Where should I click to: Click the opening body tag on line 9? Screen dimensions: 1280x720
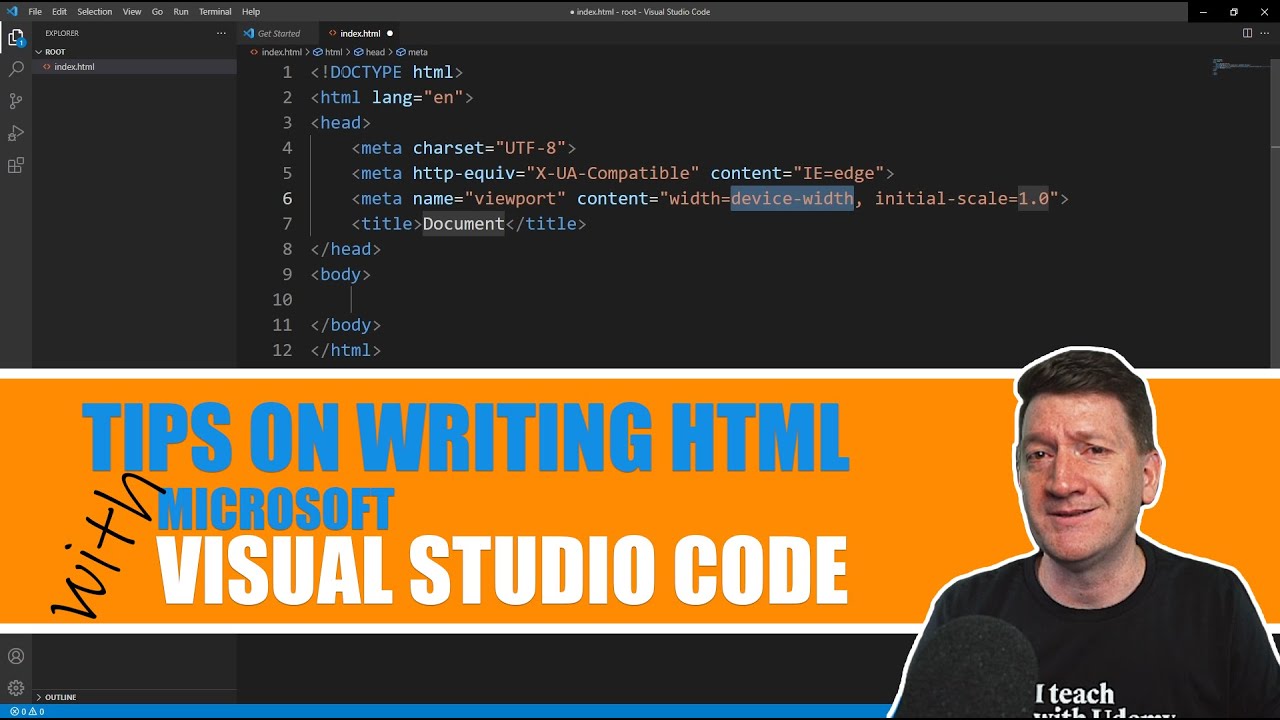click(x=340, y=274)
